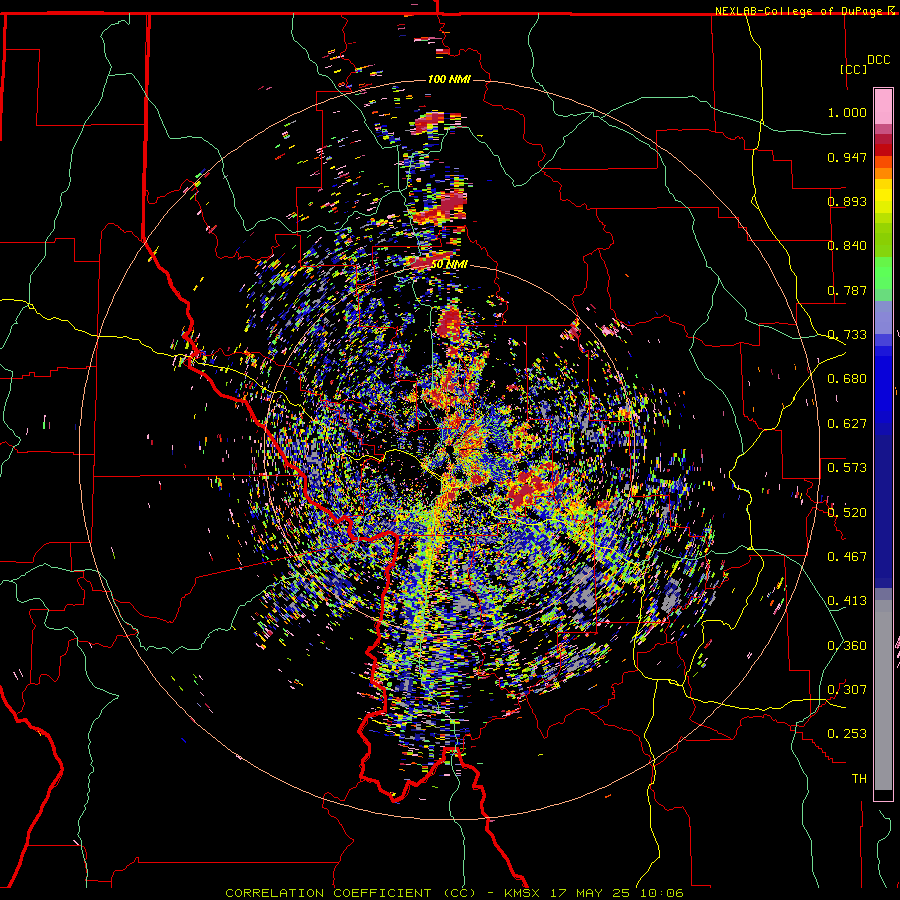
Task: Click the 0.467 legend value
Action: click(x=847, y=557)
